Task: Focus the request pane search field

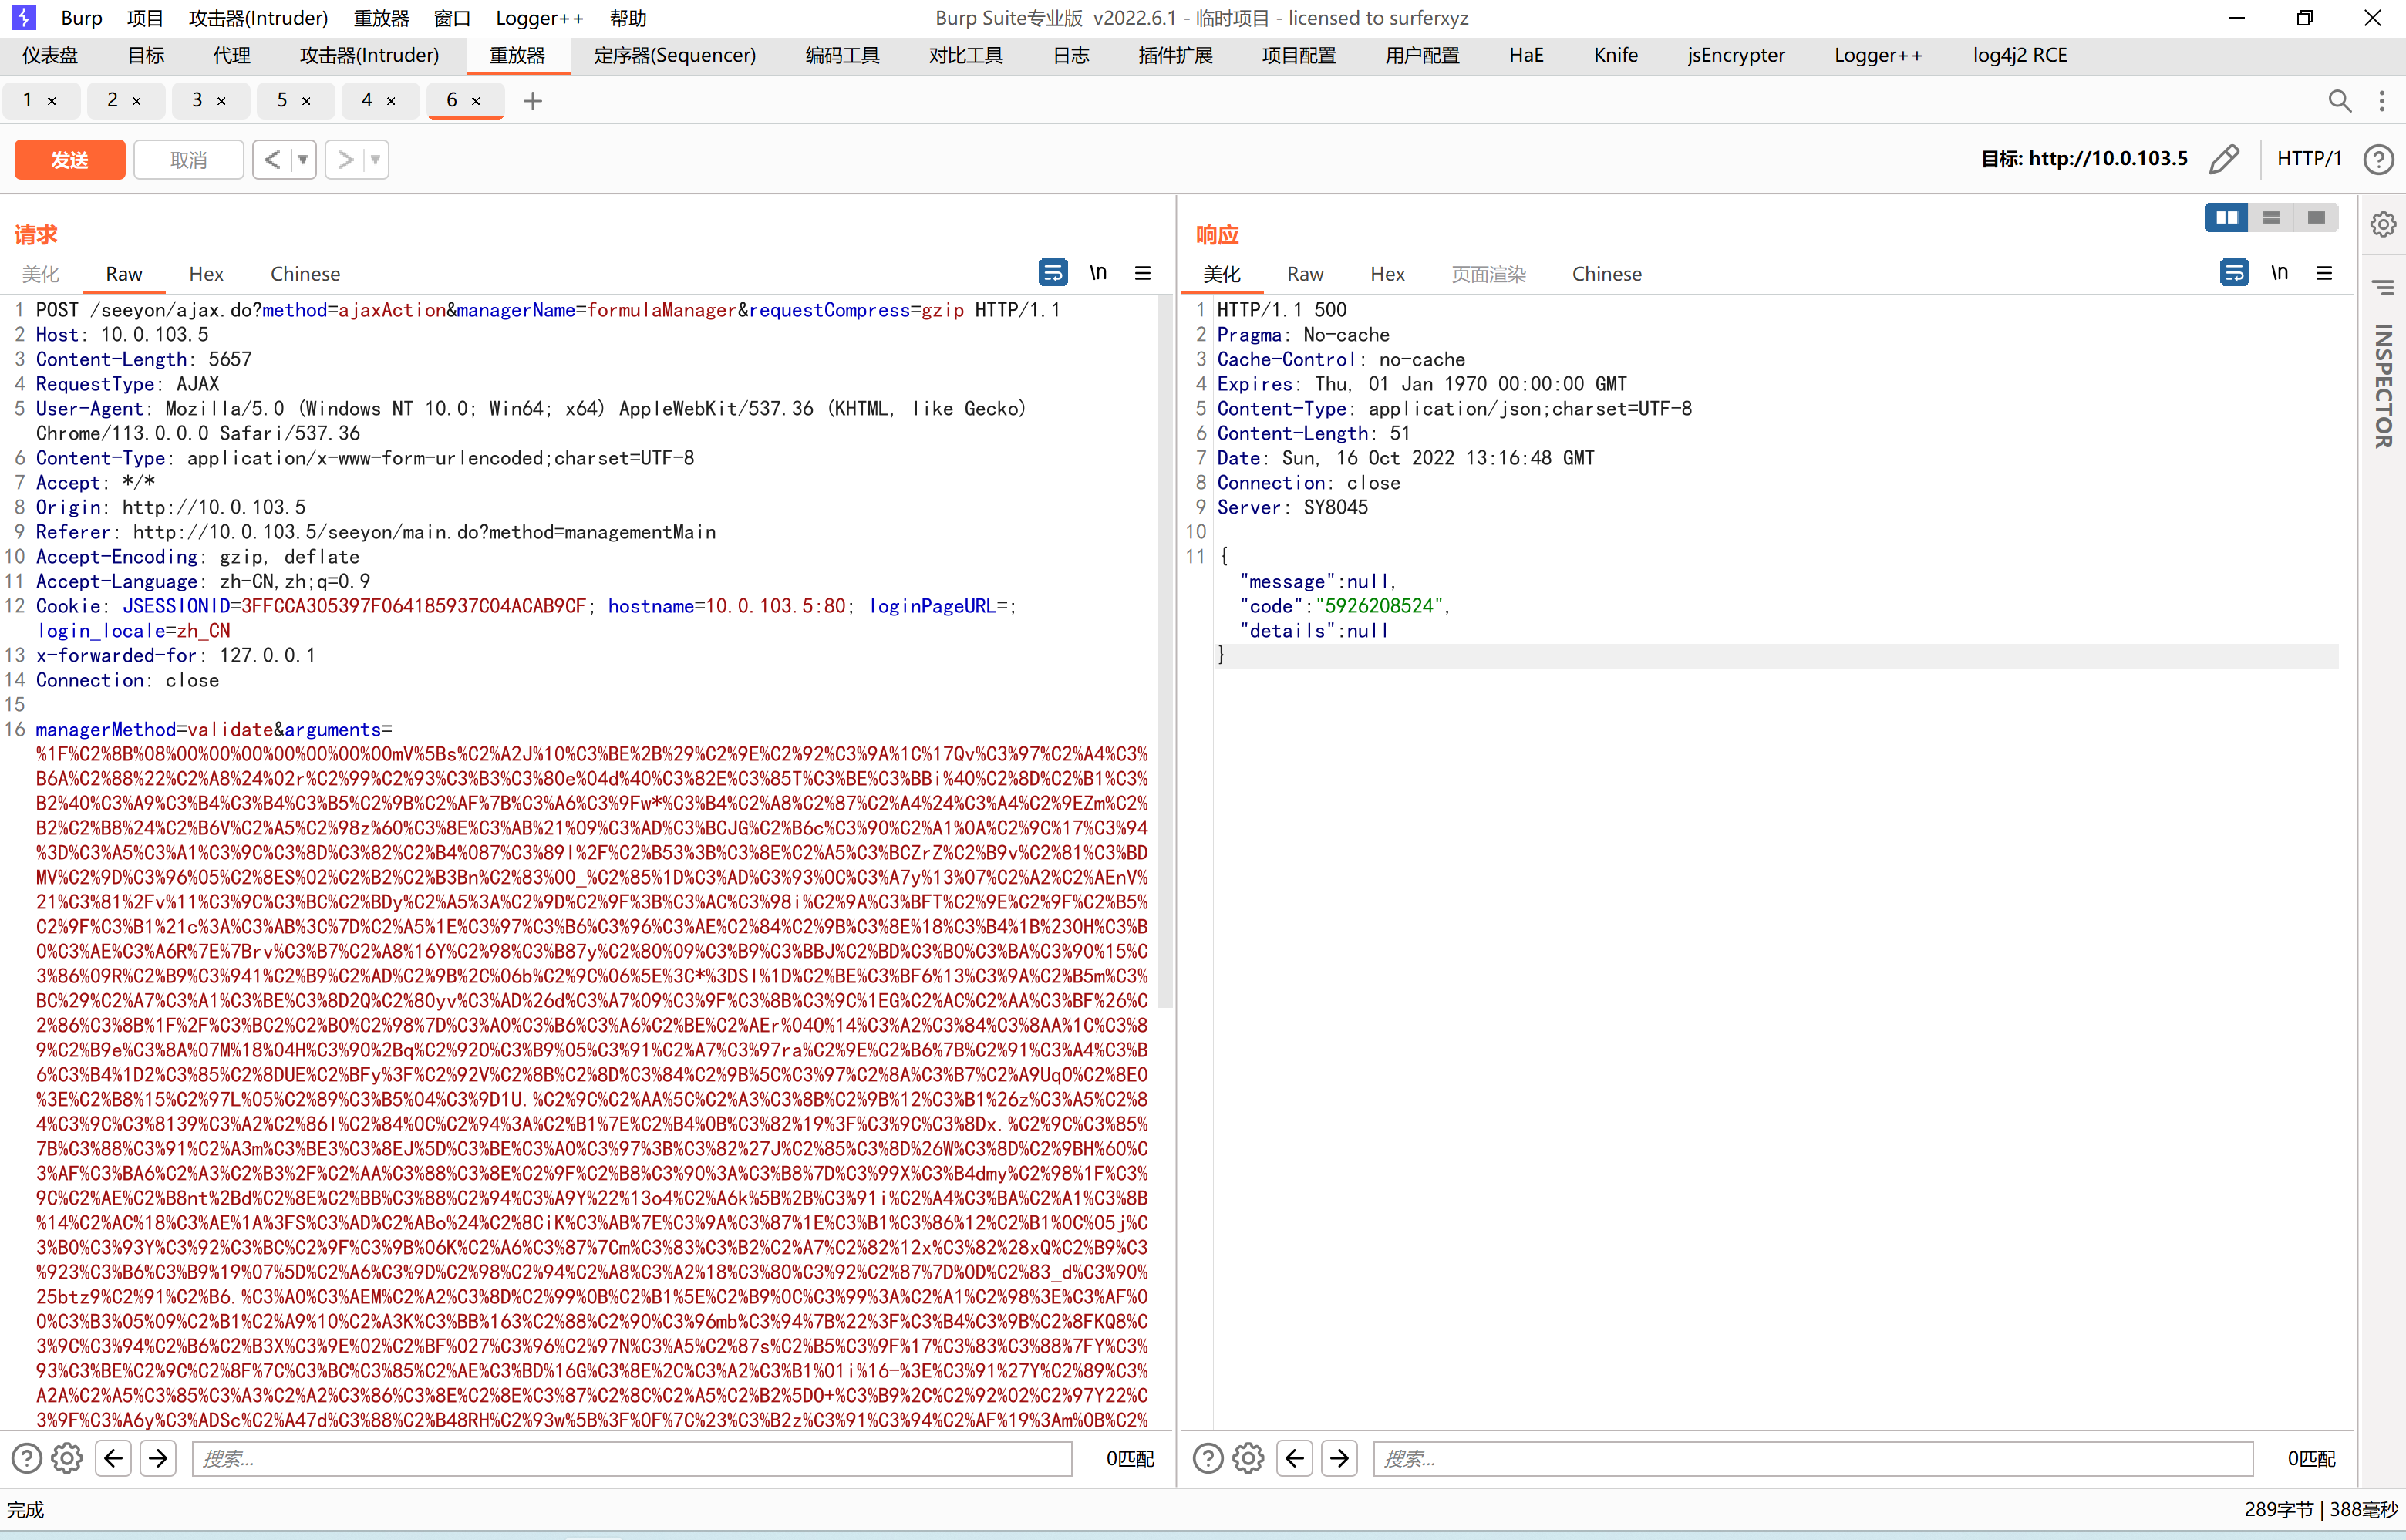Action: point(632,1458)
